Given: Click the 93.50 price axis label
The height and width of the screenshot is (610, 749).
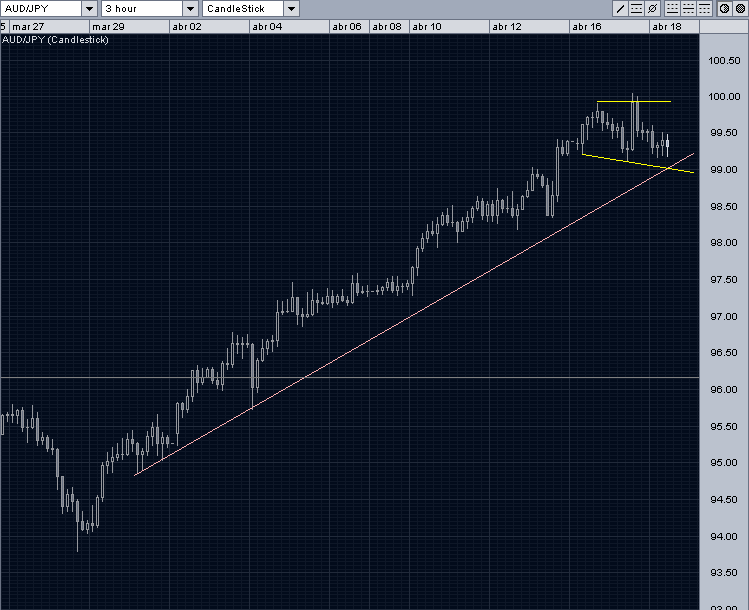Looking at the screenshot, I should [725, 572].
